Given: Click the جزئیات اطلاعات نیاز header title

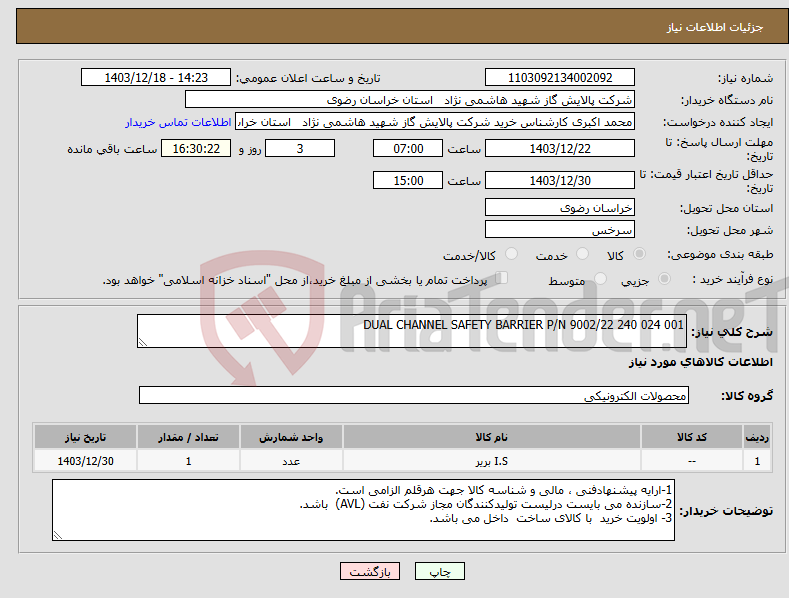Looking at the screenshot, I should [x=715, y=27].
